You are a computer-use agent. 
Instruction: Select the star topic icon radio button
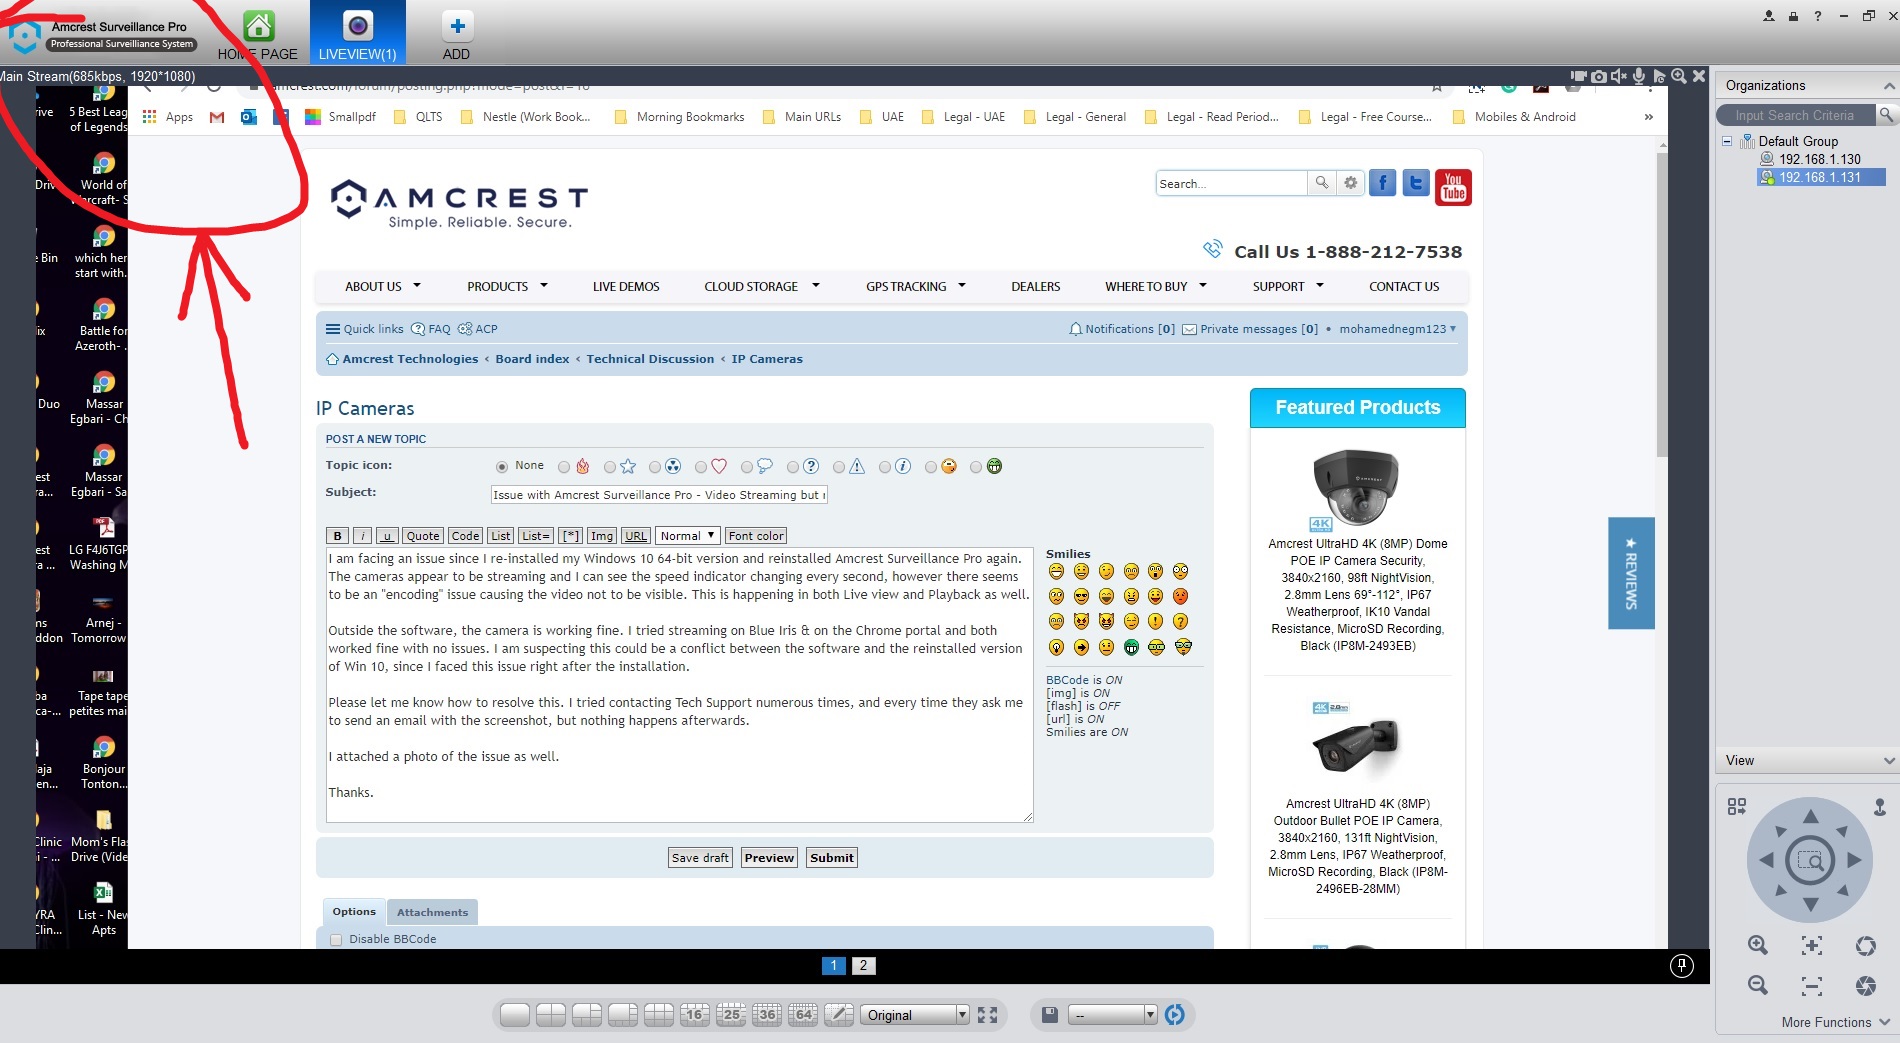point(610,467)
